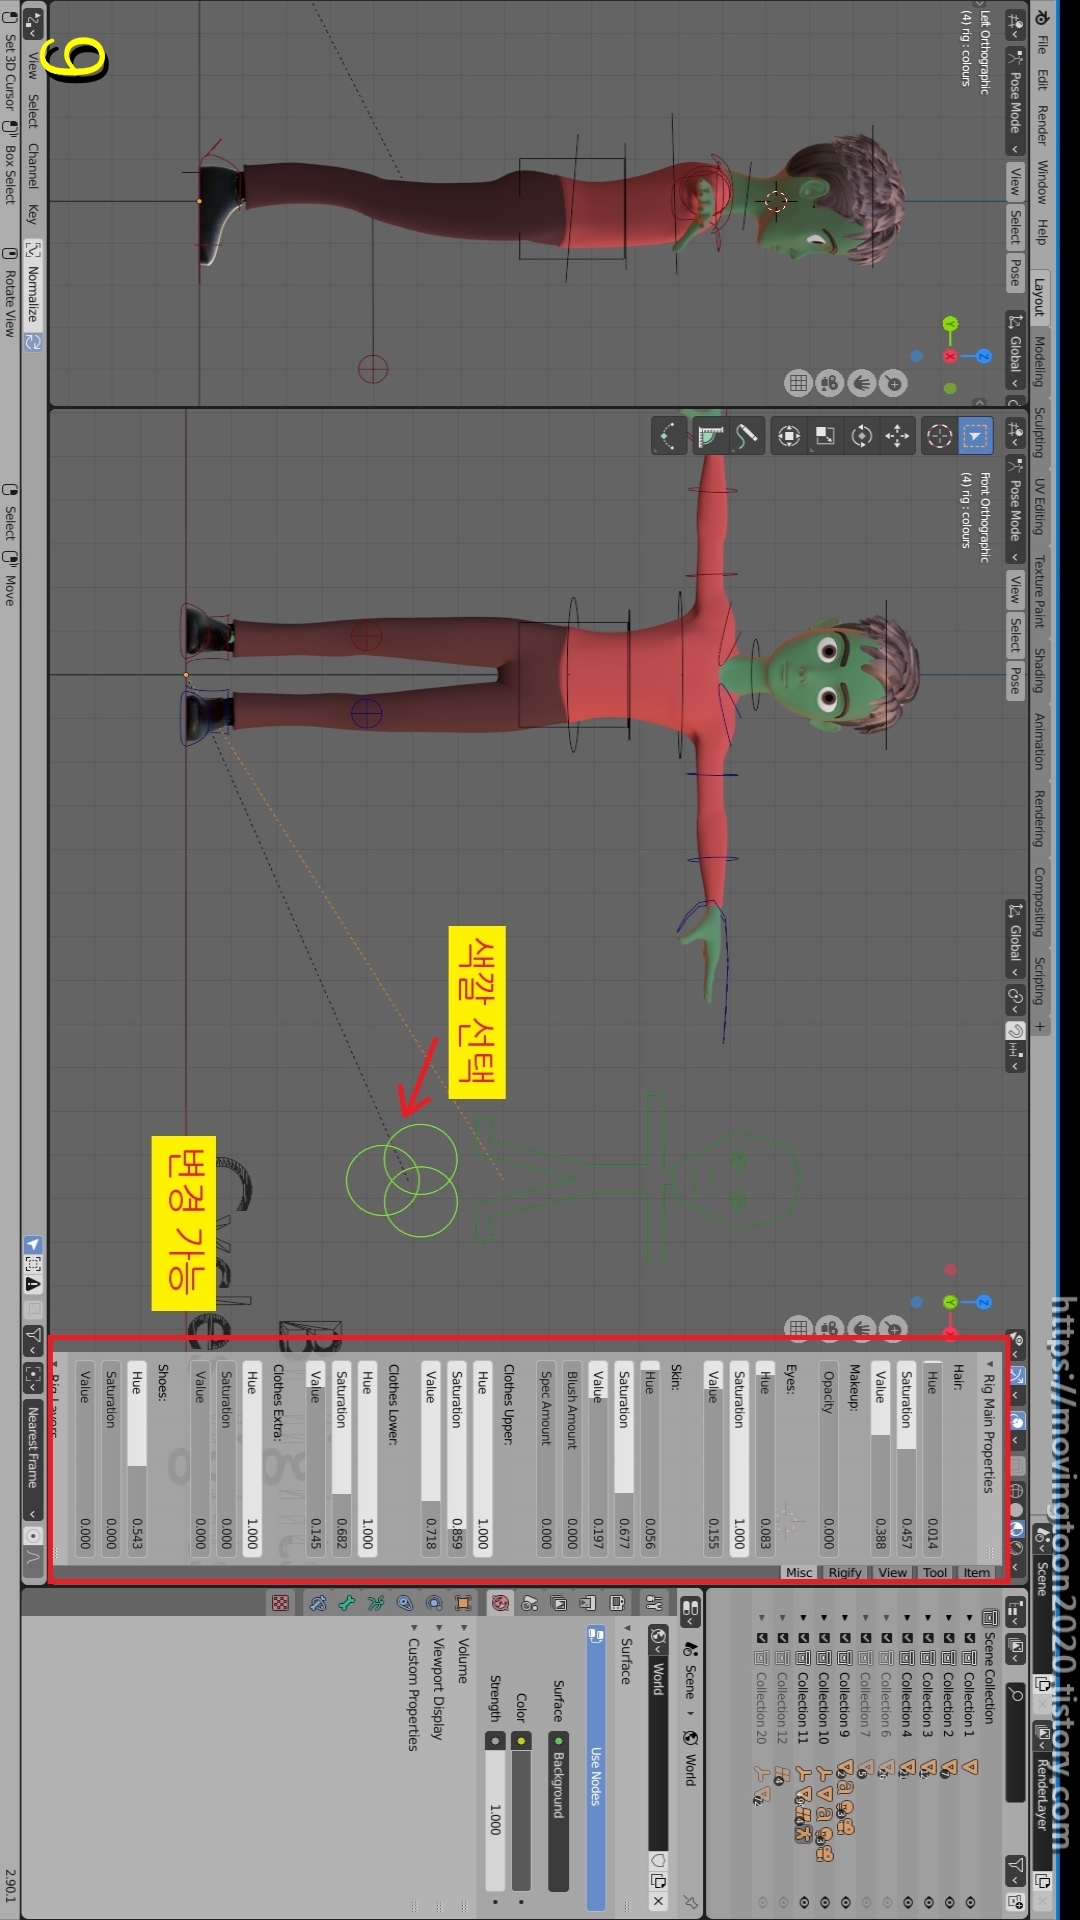1080x1920 pixels.
Task: Open Render properties tab icon
Action: pyautogui.click(x=617, y=1604)
